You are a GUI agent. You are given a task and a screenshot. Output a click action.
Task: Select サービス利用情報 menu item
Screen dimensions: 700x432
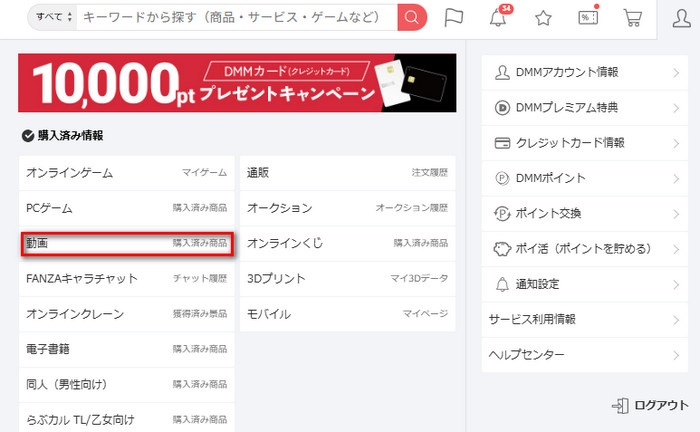tap(584, 320)
